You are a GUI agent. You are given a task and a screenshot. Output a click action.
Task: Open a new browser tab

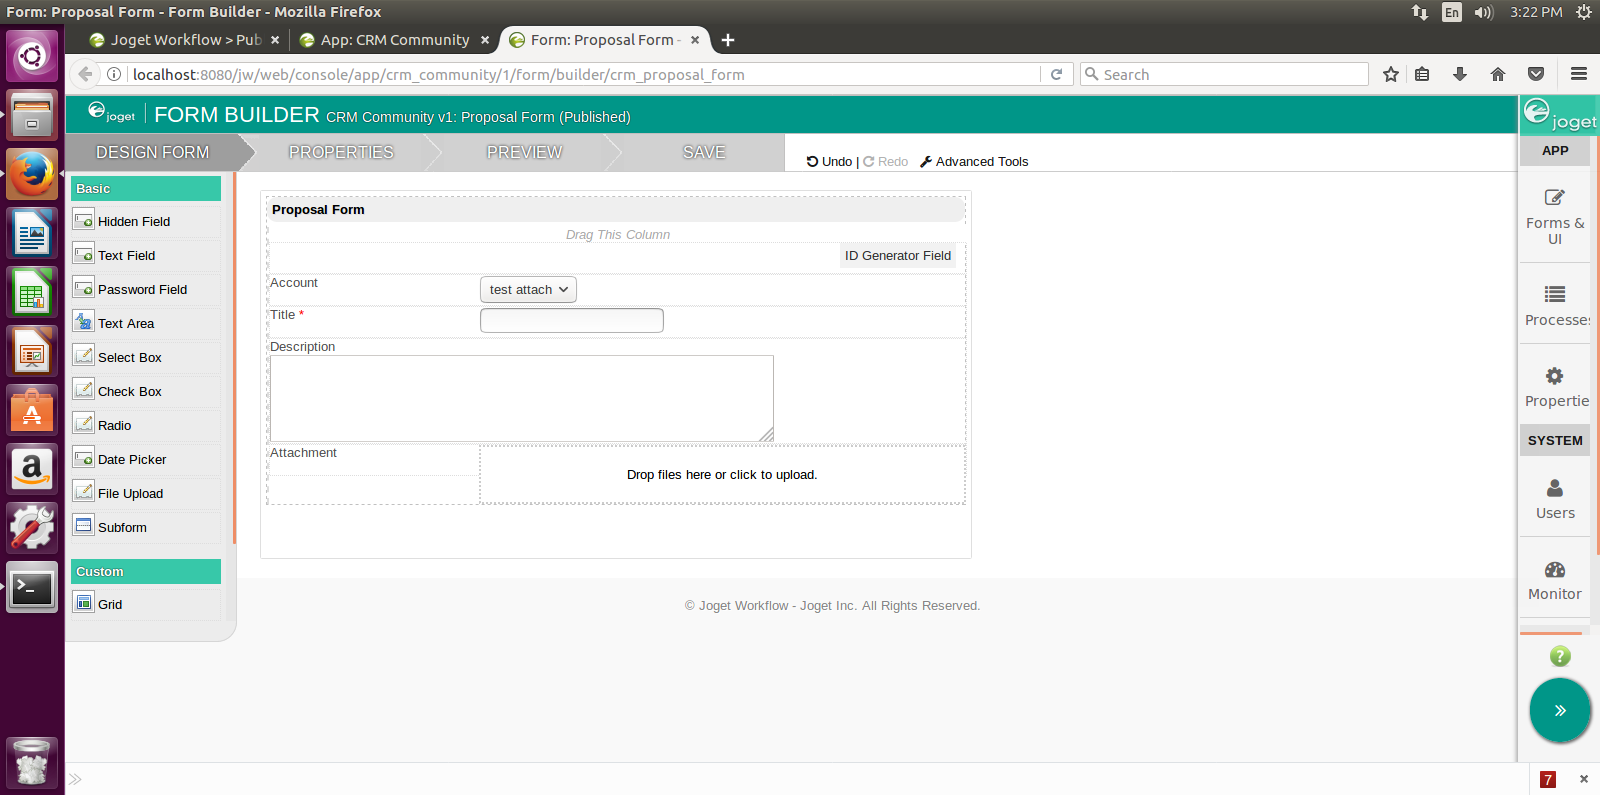[728, 40]
